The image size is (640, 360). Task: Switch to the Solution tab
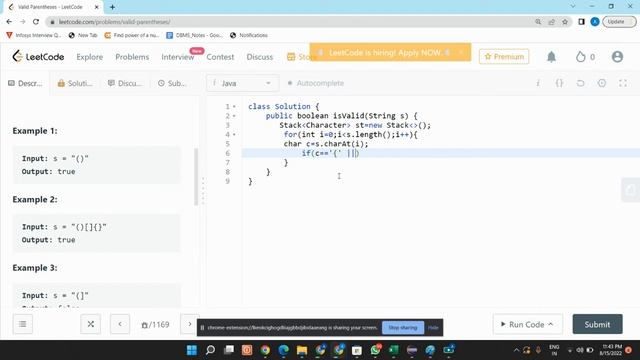75,83
